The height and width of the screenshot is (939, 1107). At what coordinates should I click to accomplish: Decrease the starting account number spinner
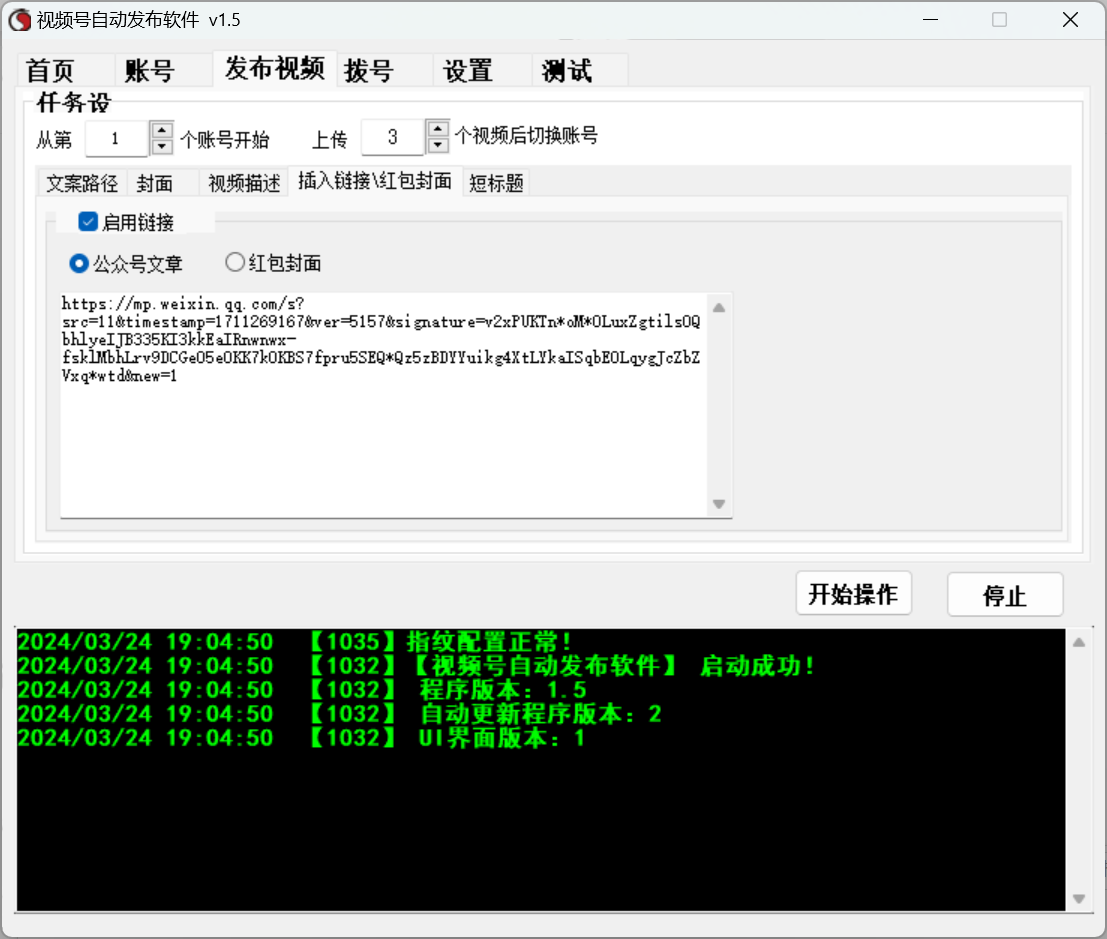click(x=162, y=147)
